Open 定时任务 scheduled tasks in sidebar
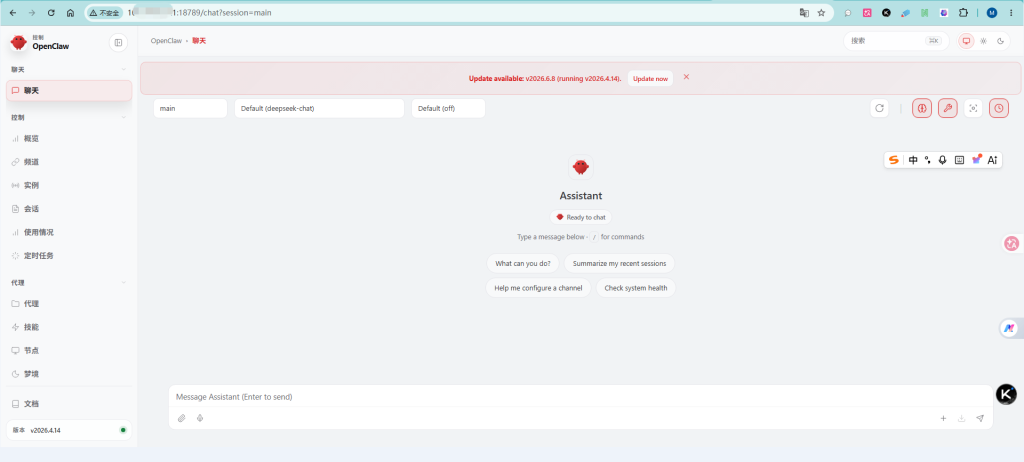The height and width of the screenshot is (462, 1024). point(69,256)
